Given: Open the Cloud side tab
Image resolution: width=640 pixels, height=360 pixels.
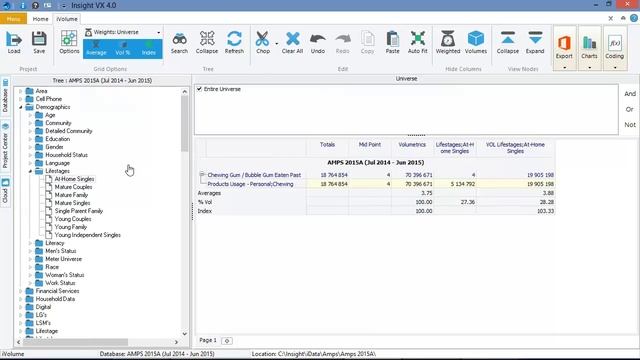Looking at the screenshot, I should point(5,191).
